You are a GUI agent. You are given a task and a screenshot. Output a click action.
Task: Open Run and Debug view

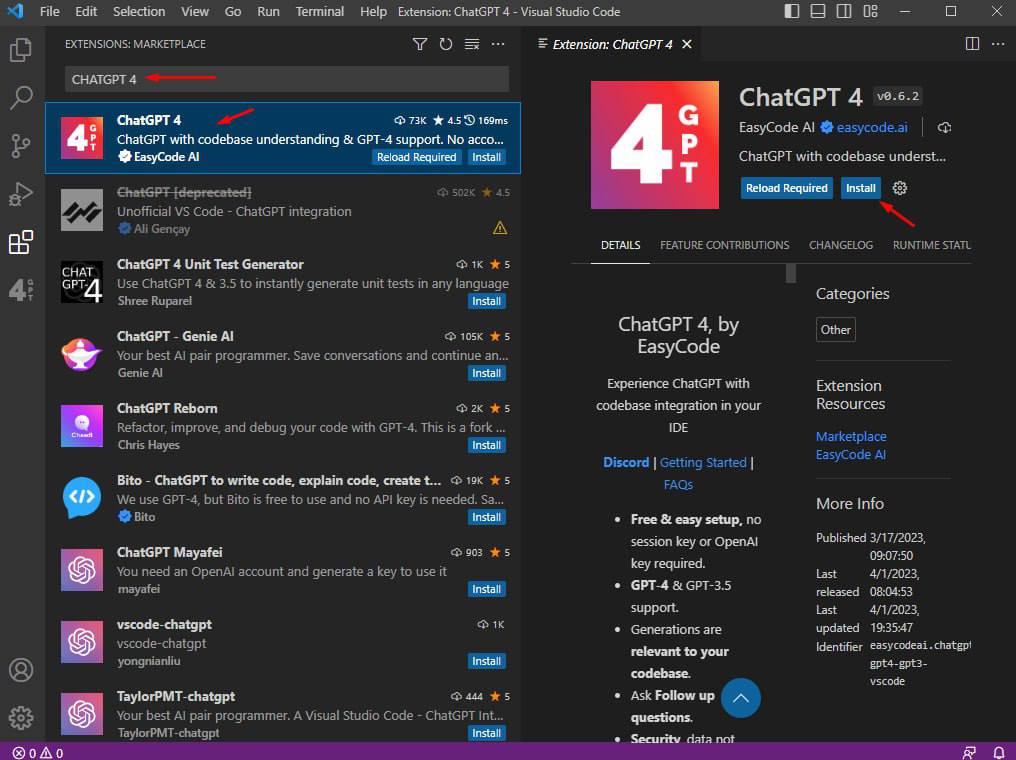(x=21, y=194)
